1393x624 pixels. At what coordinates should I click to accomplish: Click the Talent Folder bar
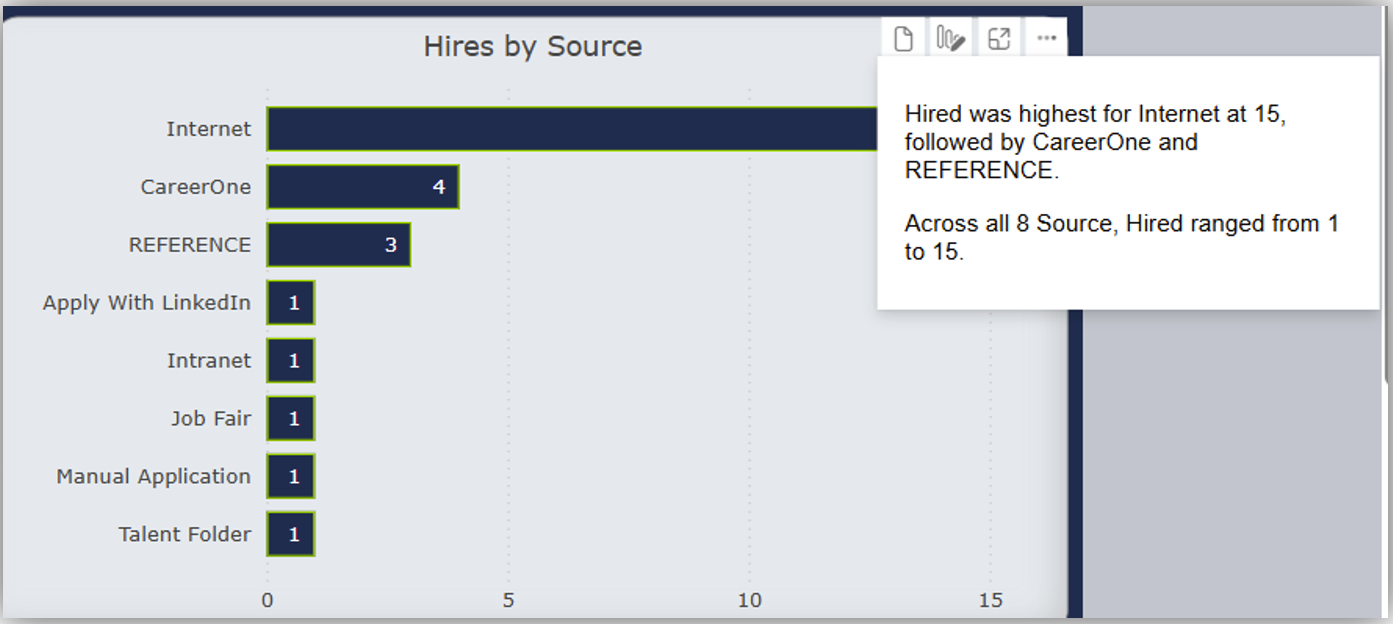click(x=291, y=535)
